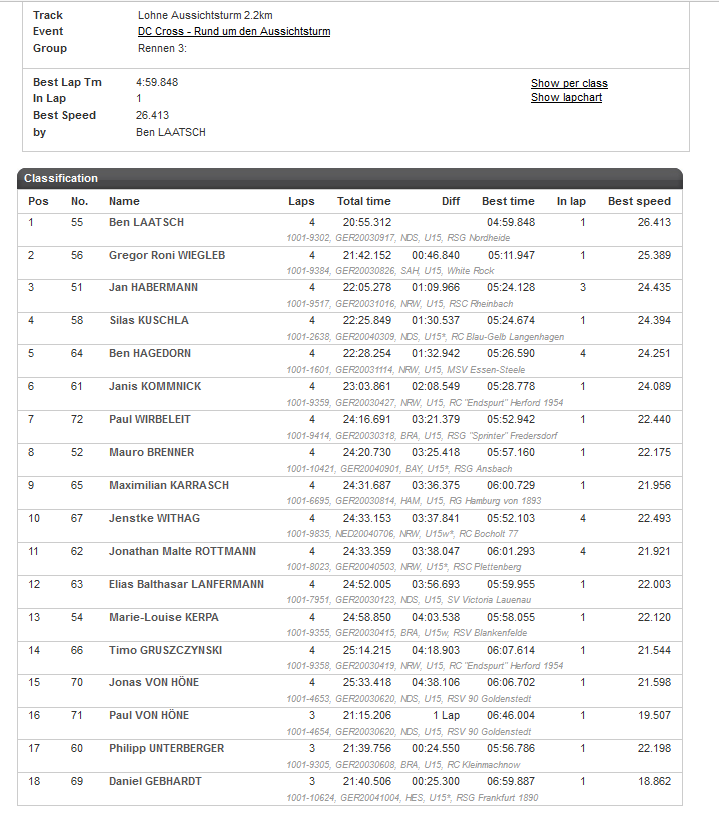Viewport: 719px width, 827px height.
Task: Open the DC Cross event link
Action: point(234,32)
